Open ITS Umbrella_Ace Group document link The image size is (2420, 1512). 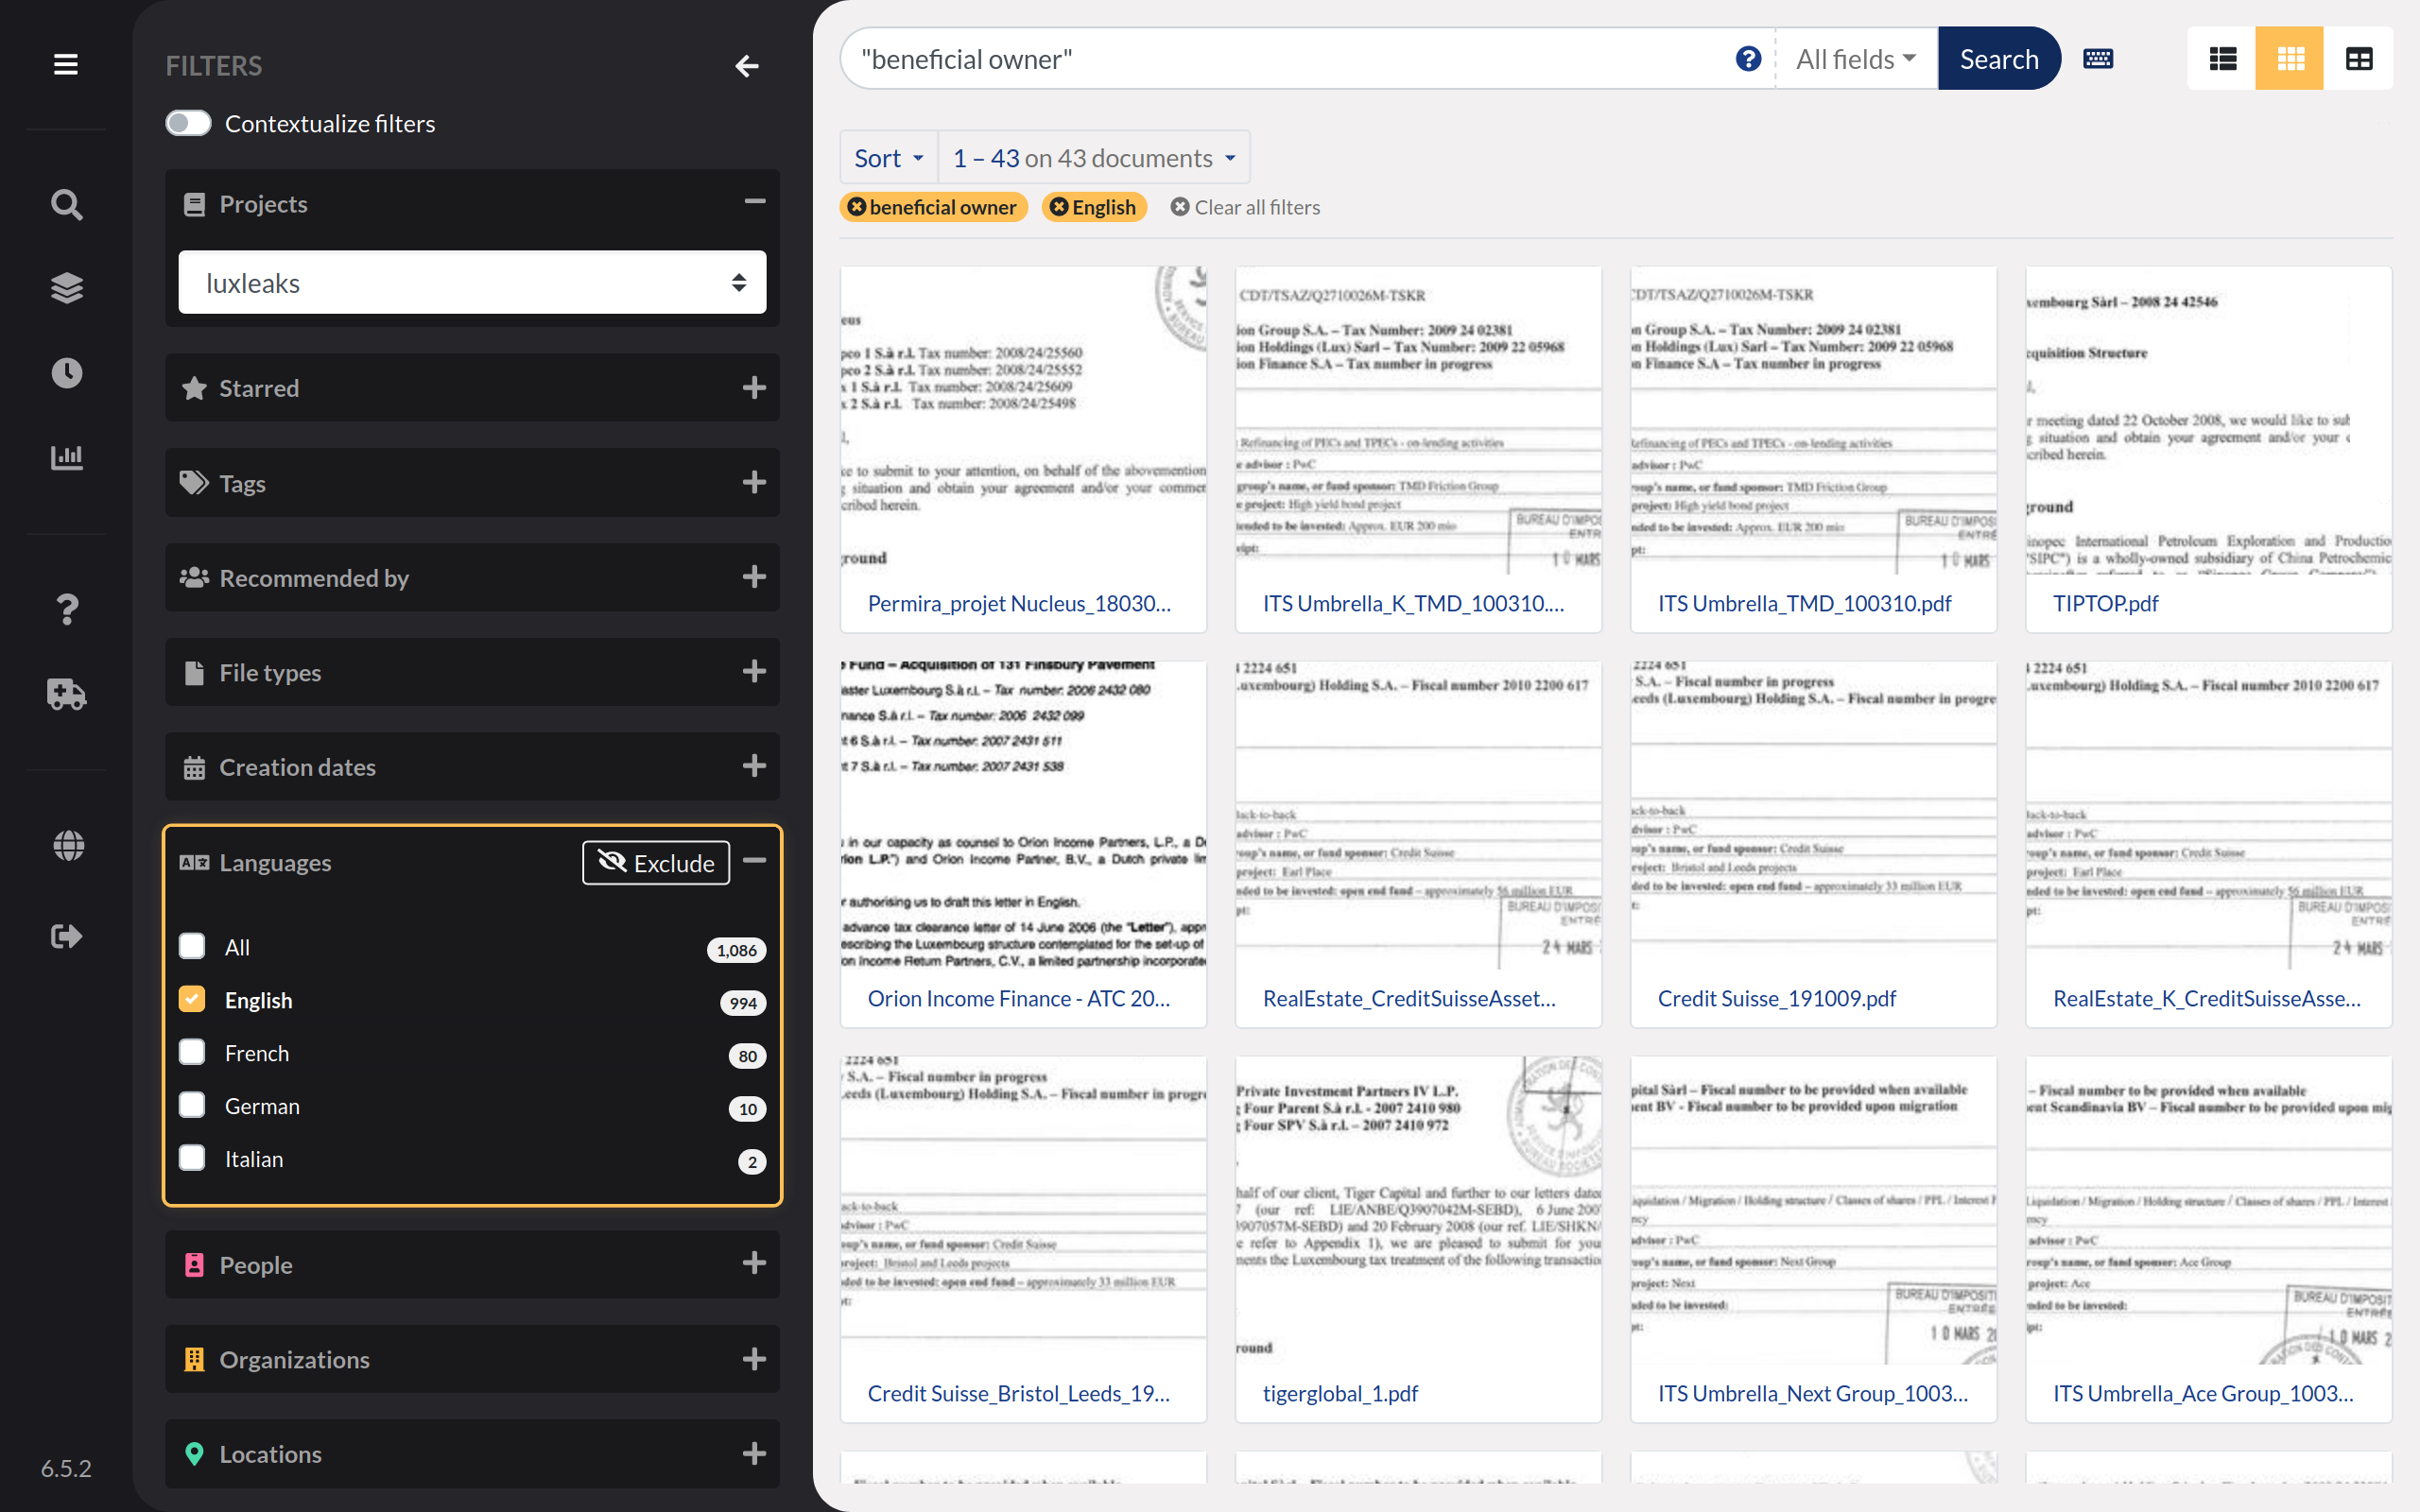pos(2203,1393)
